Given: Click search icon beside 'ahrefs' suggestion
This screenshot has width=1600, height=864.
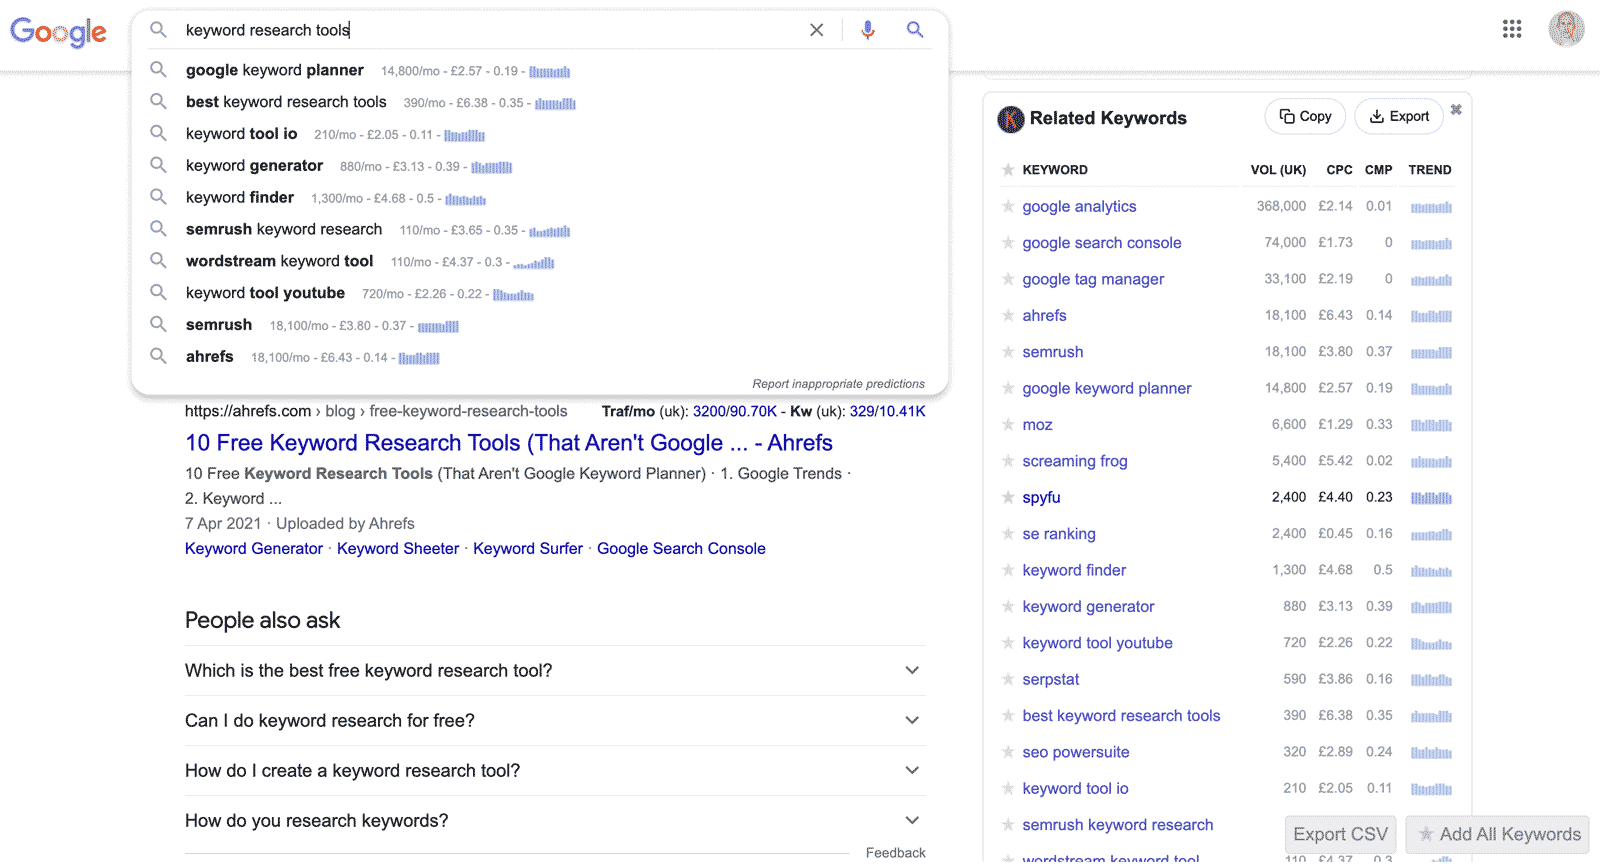Looking at the screenshot, I should point(158,356).
